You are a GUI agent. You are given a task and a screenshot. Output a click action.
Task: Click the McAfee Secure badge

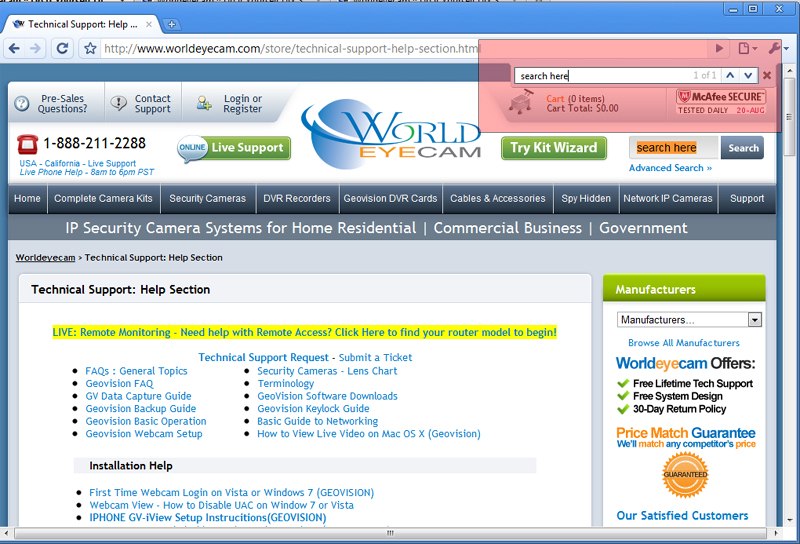pos(721,102)
